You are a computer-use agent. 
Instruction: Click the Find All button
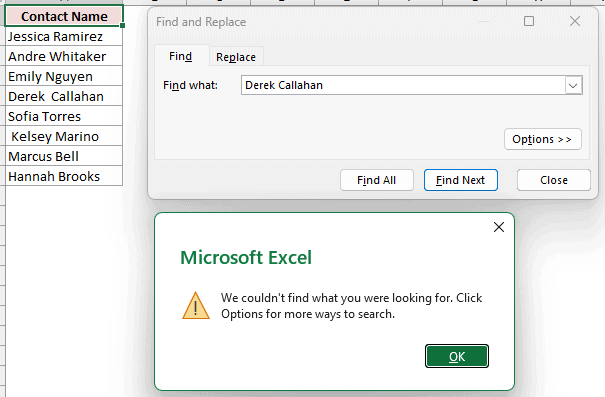pos(377,180)
